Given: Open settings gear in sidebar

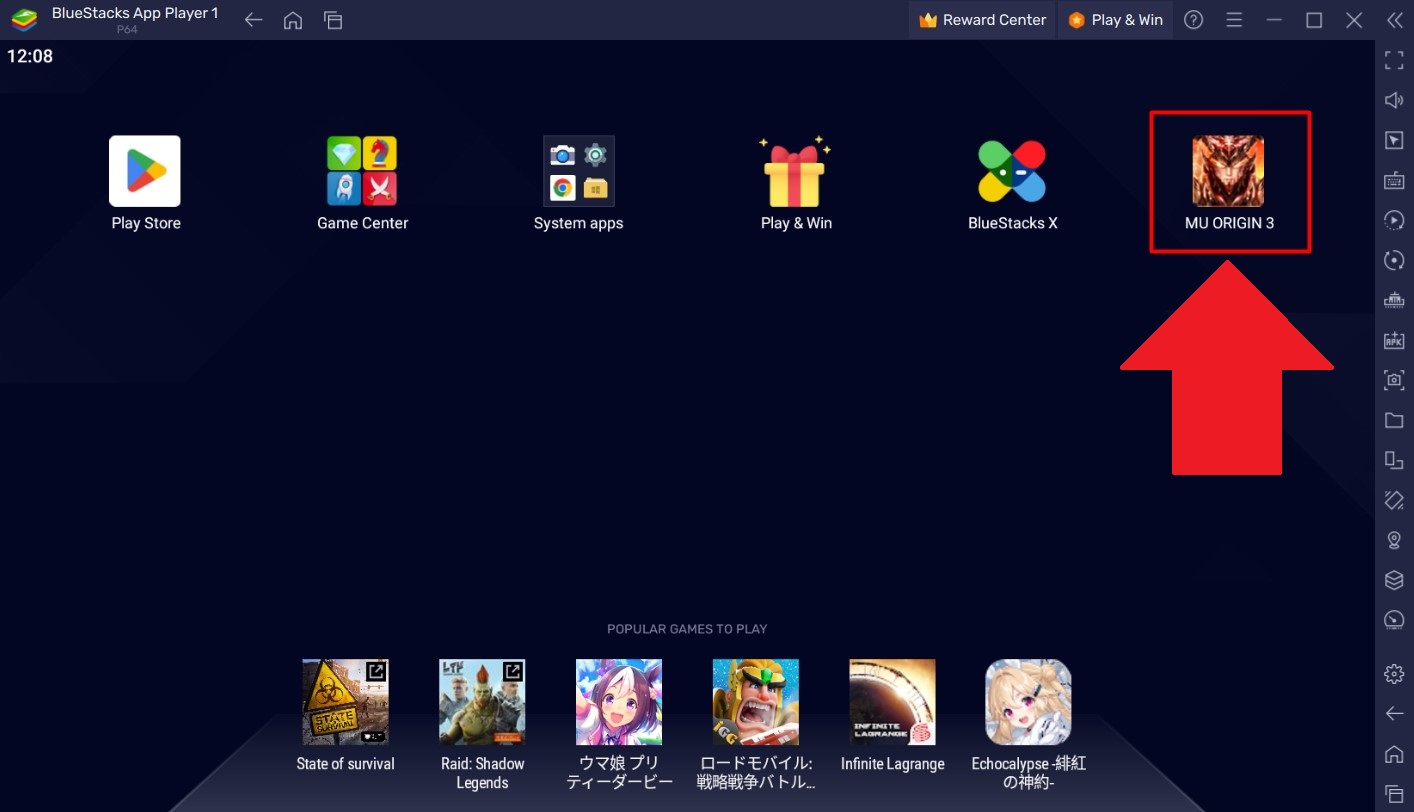Looking at the screenshot, I should click(x=1394, y=673).
